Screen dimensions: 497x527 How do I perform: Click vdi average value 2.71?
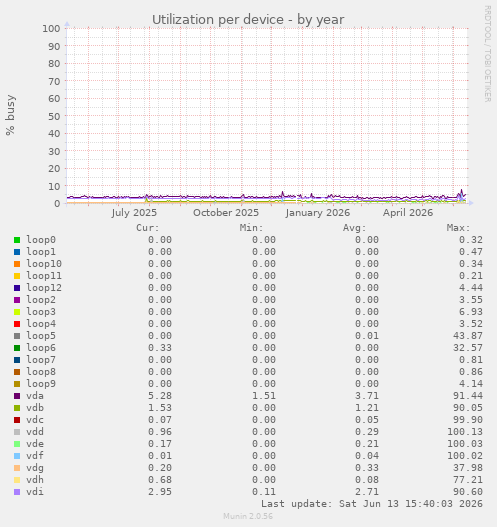(367, 492)
